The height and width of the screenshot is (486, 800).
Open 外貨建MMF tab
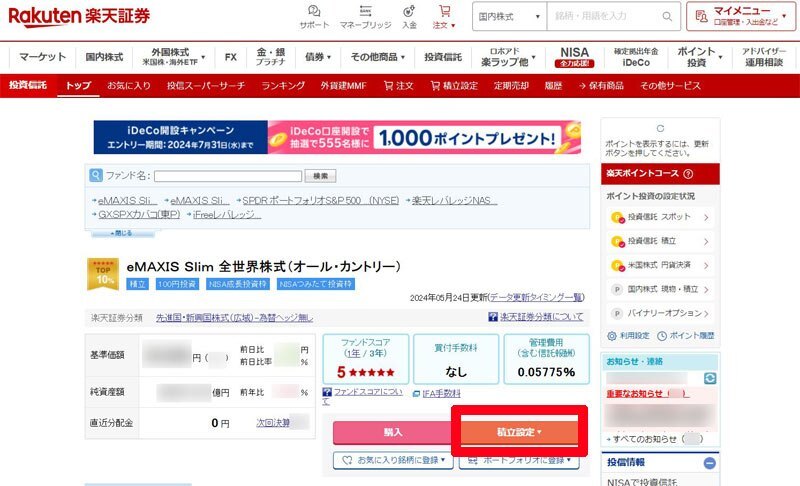343,86
